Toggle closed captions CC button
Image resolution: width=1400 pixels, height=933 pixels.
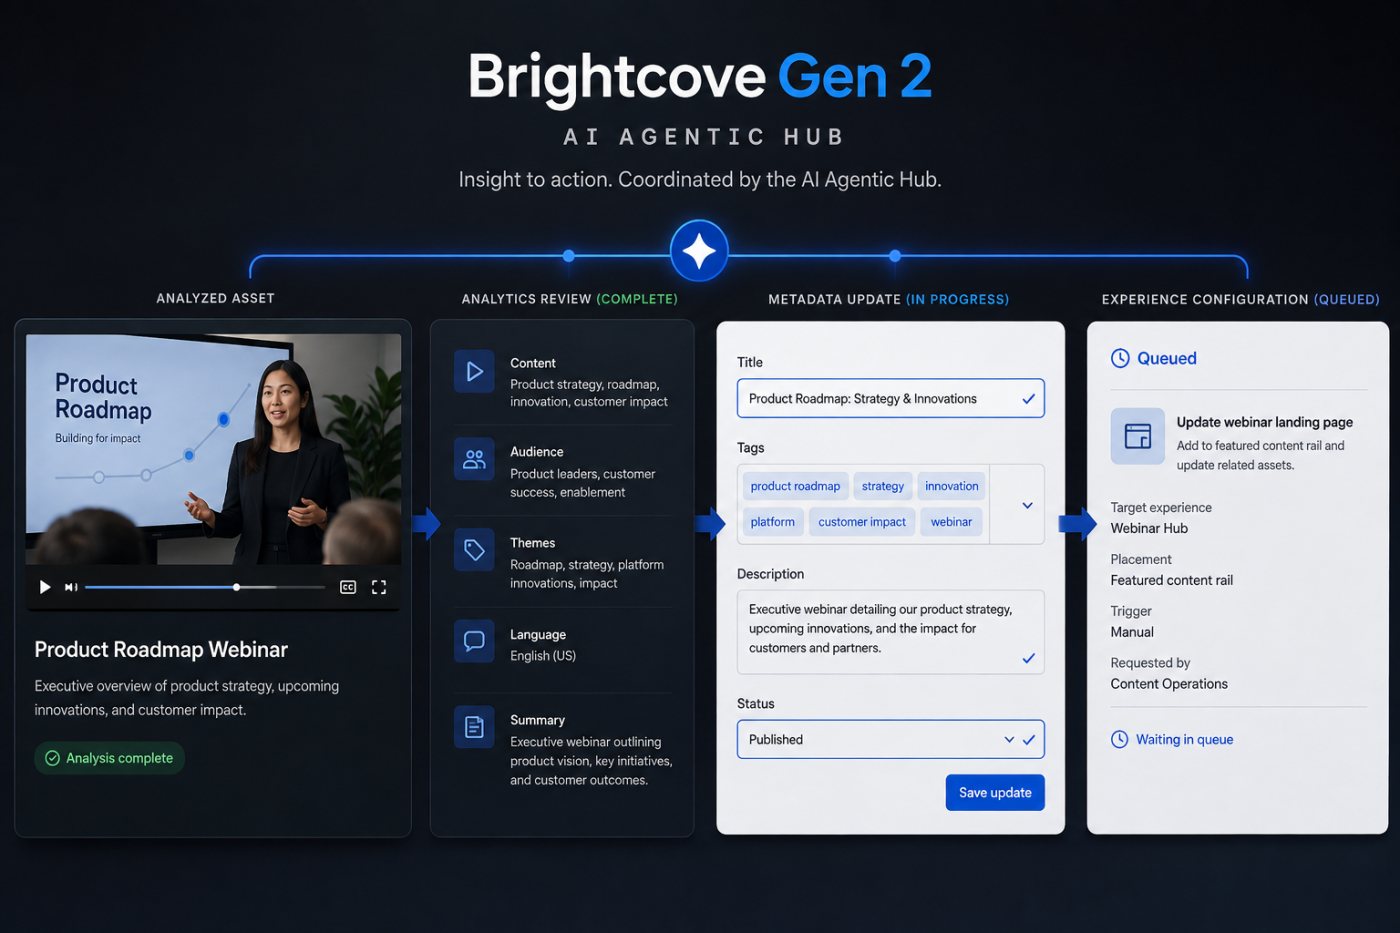coord(348,587)
